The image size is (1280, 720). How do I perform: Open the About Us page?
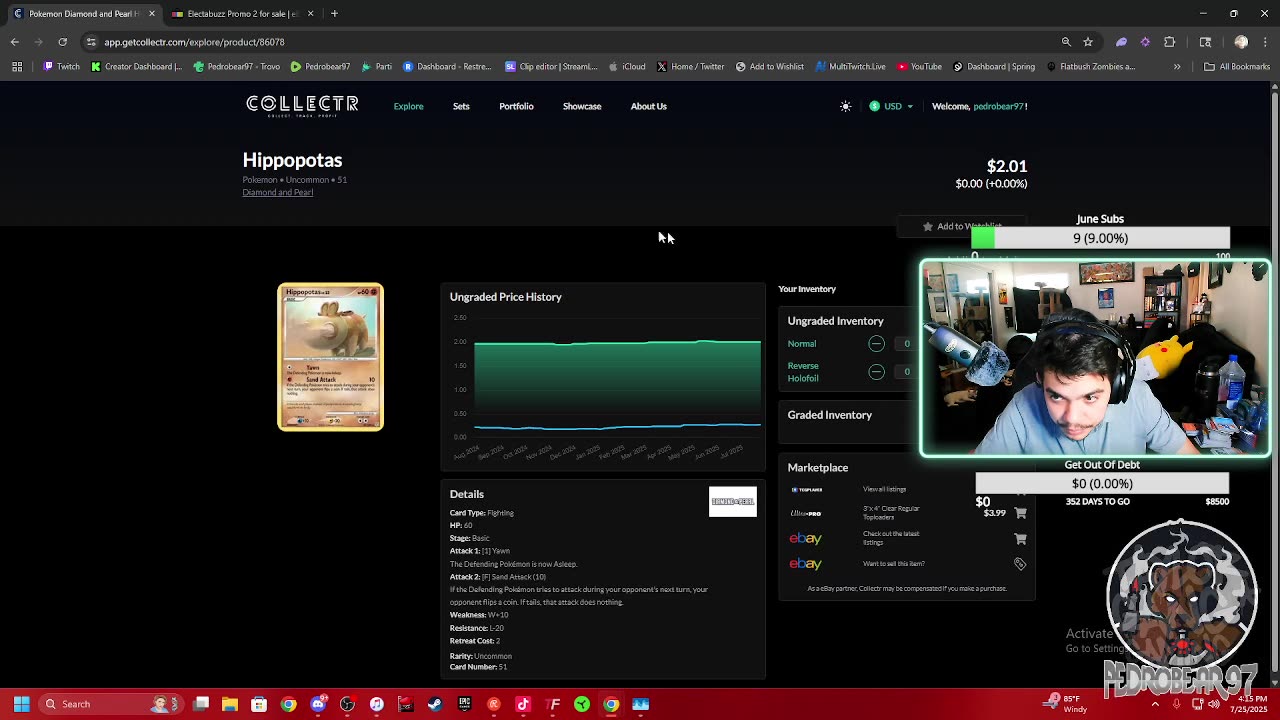click(648, 106)
